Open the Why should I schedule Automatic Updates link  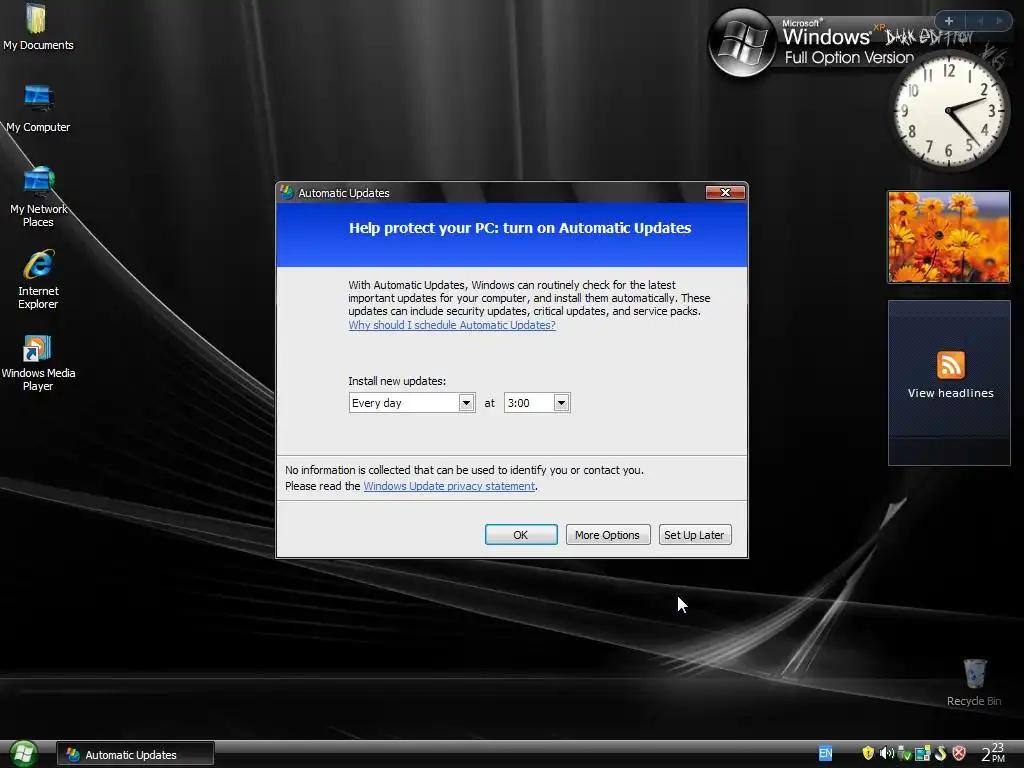pos(452,325)
